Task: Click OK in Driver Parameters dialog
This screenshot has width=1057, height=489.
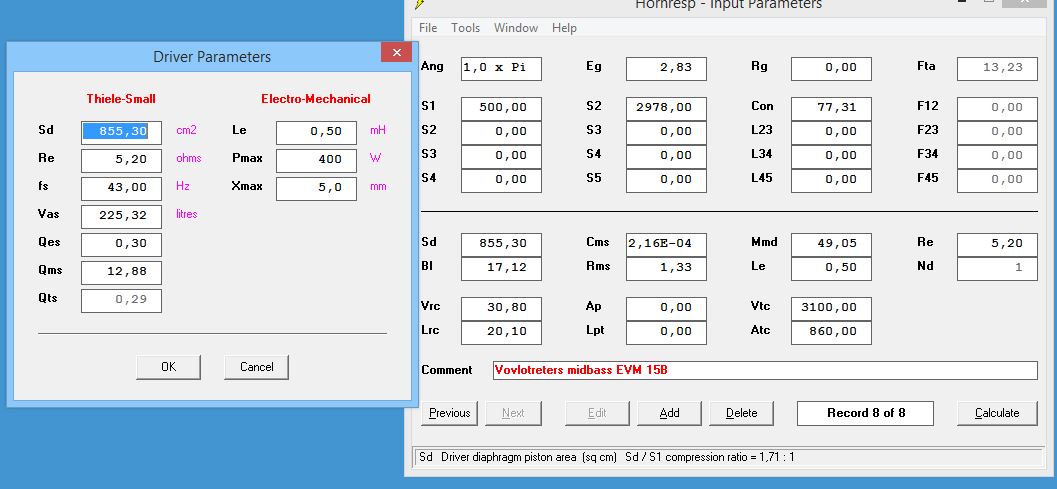Action: pos(168,367)
